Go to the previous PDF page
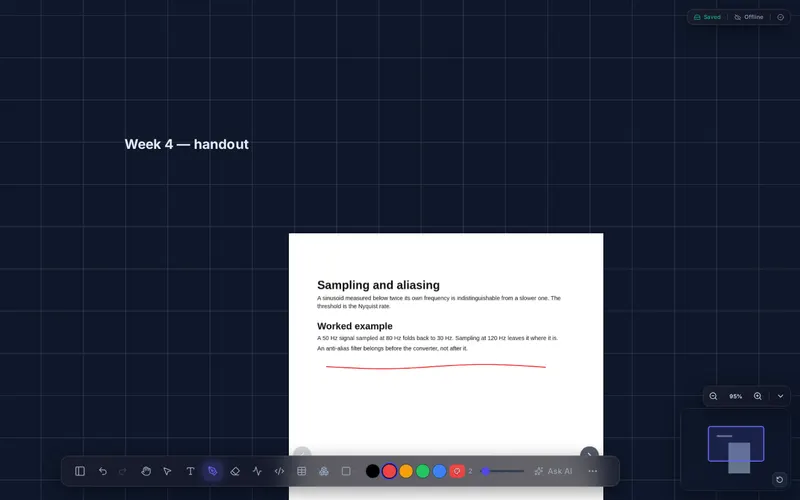The width and height of the screenshot is (800, 500). 302,454
